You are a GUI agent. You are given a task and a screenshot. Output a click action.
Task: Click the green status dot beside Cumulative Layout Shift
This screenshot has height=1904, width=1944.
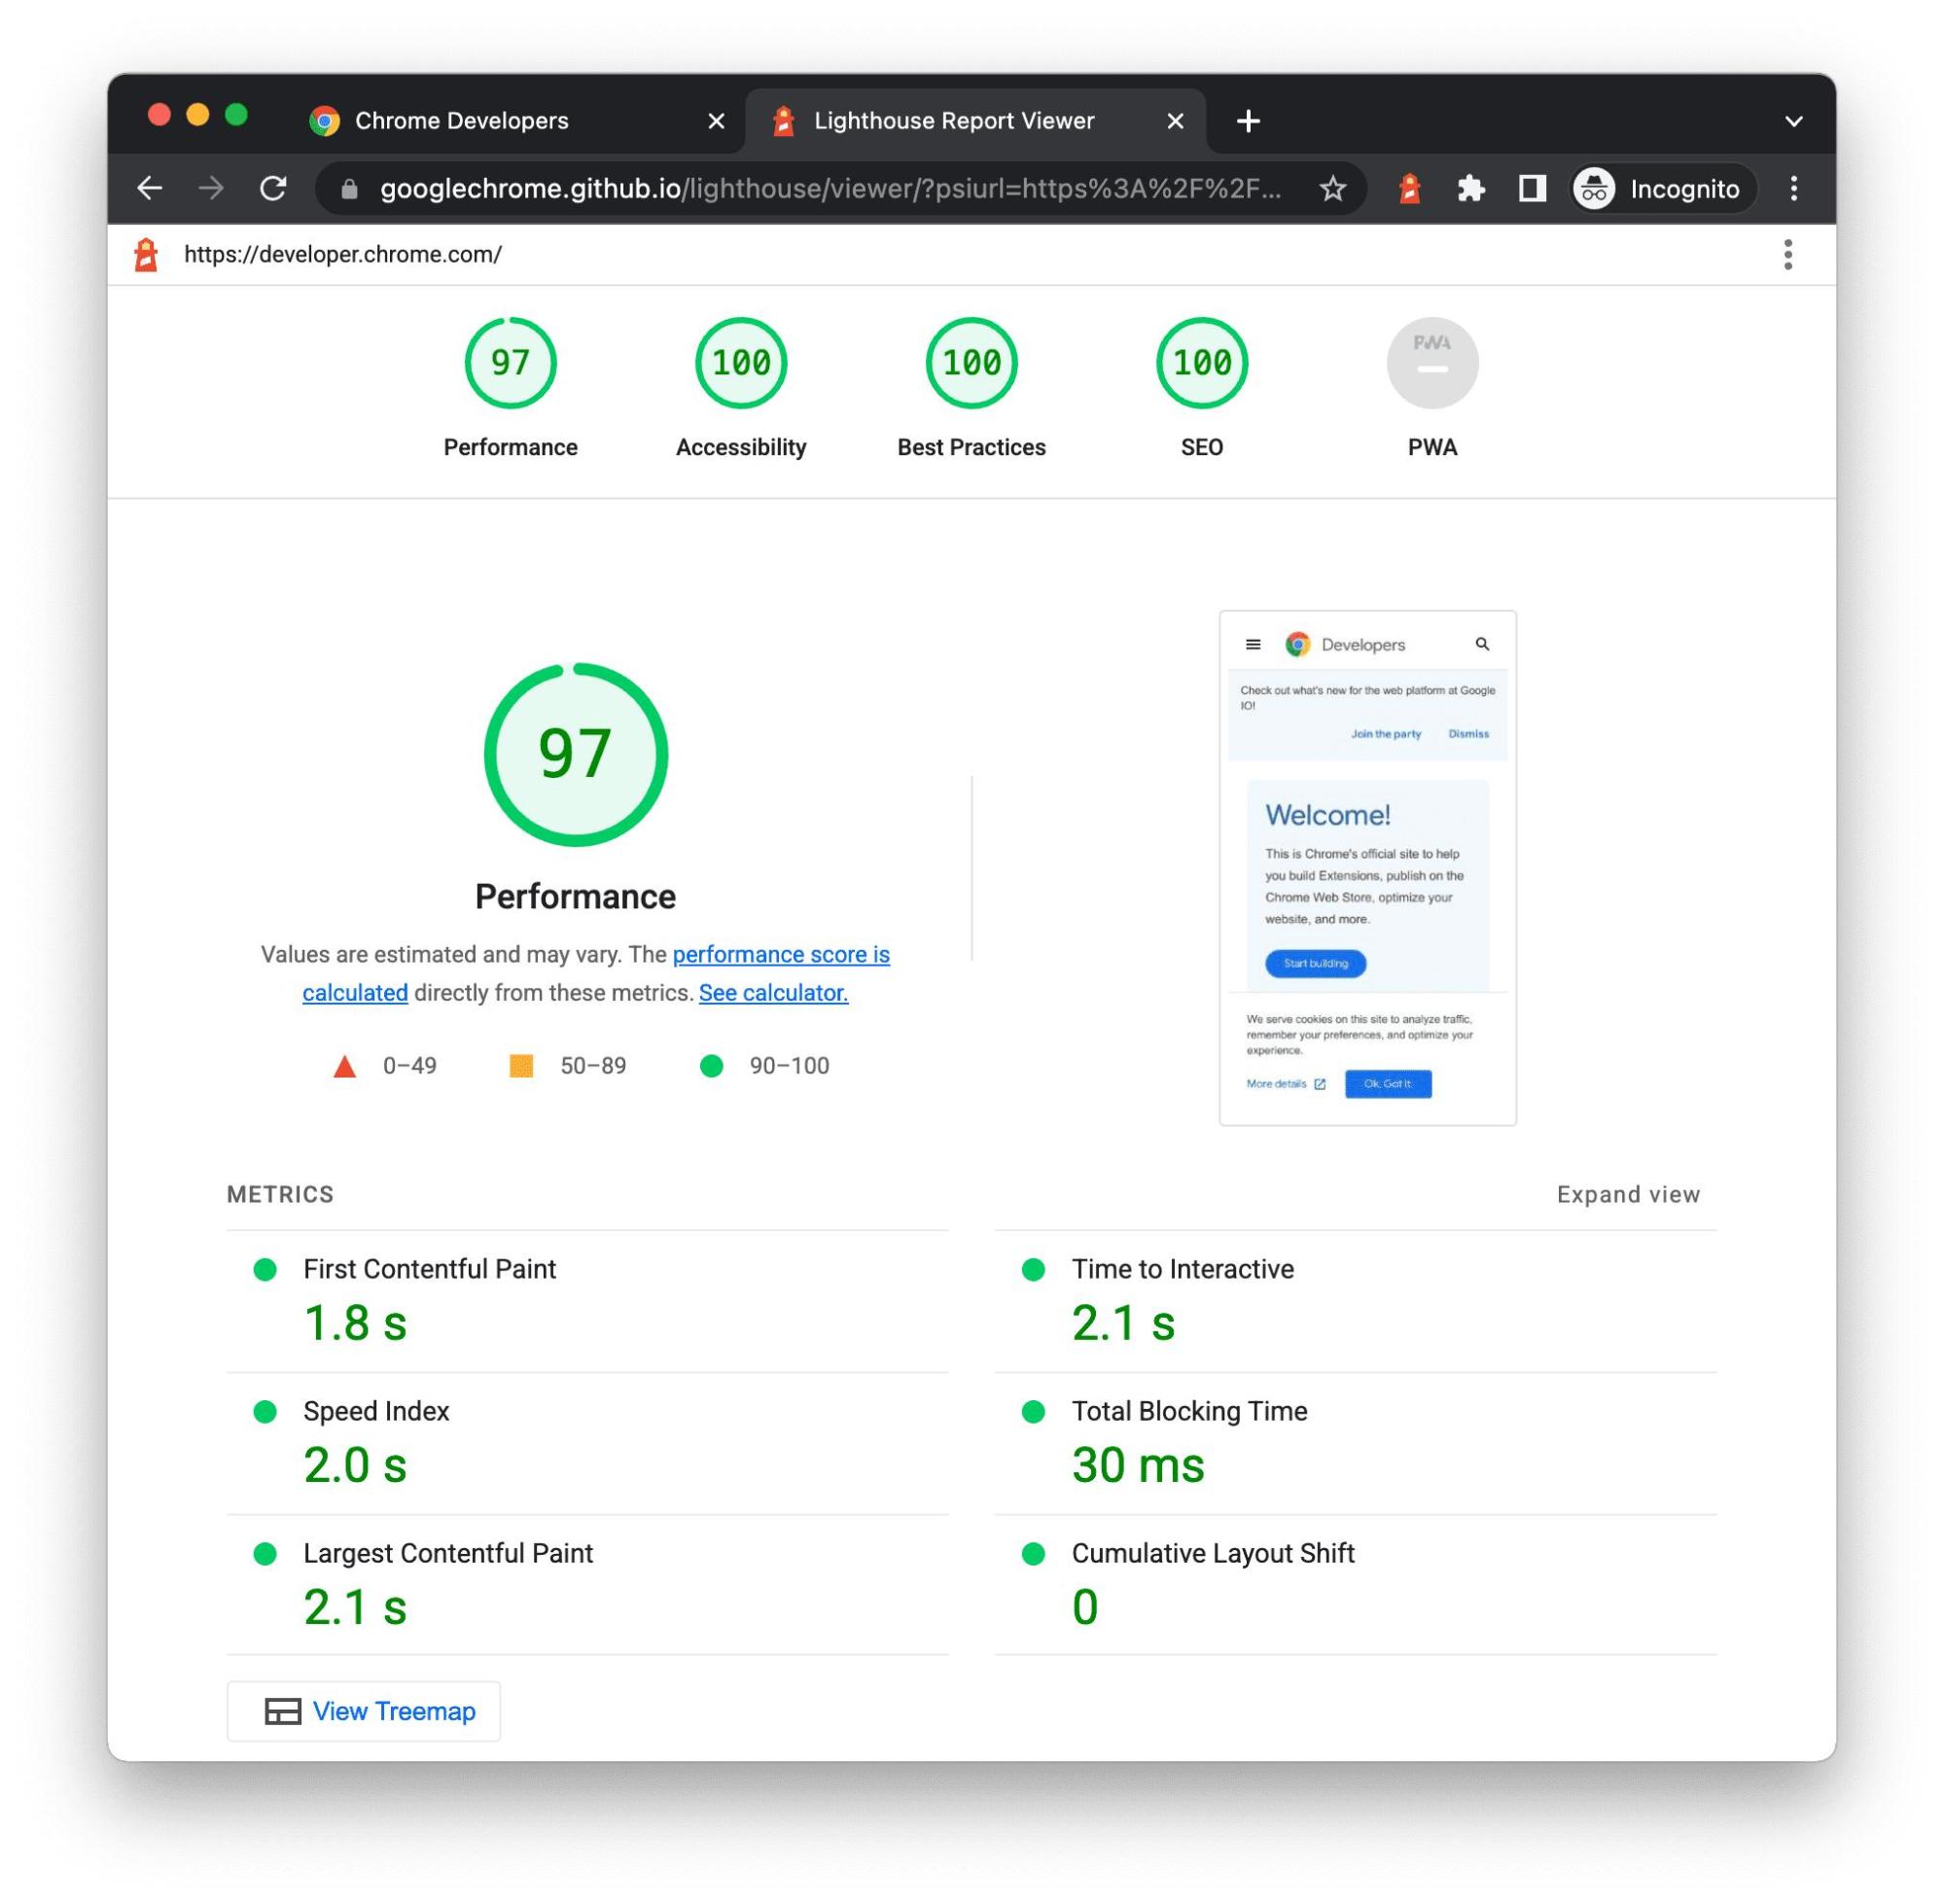(x=1033, y=1553)
